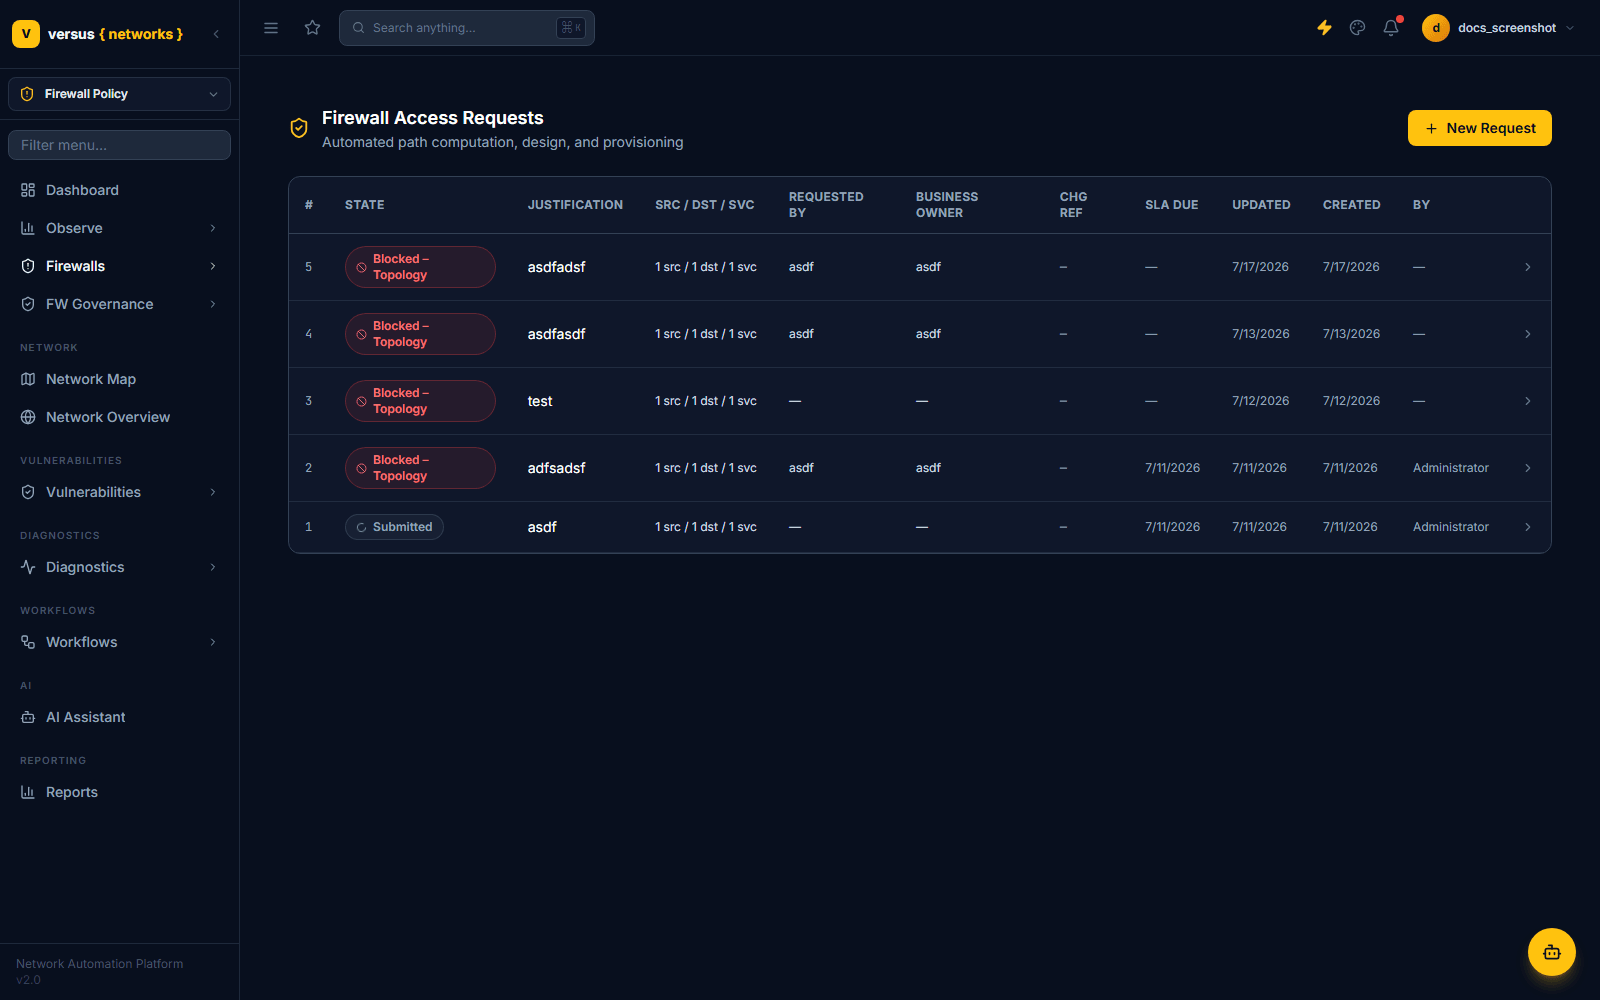Expand the Observe menu chevron
1600x1000 pixels.
pyautogui.click(x=213, y=228)
